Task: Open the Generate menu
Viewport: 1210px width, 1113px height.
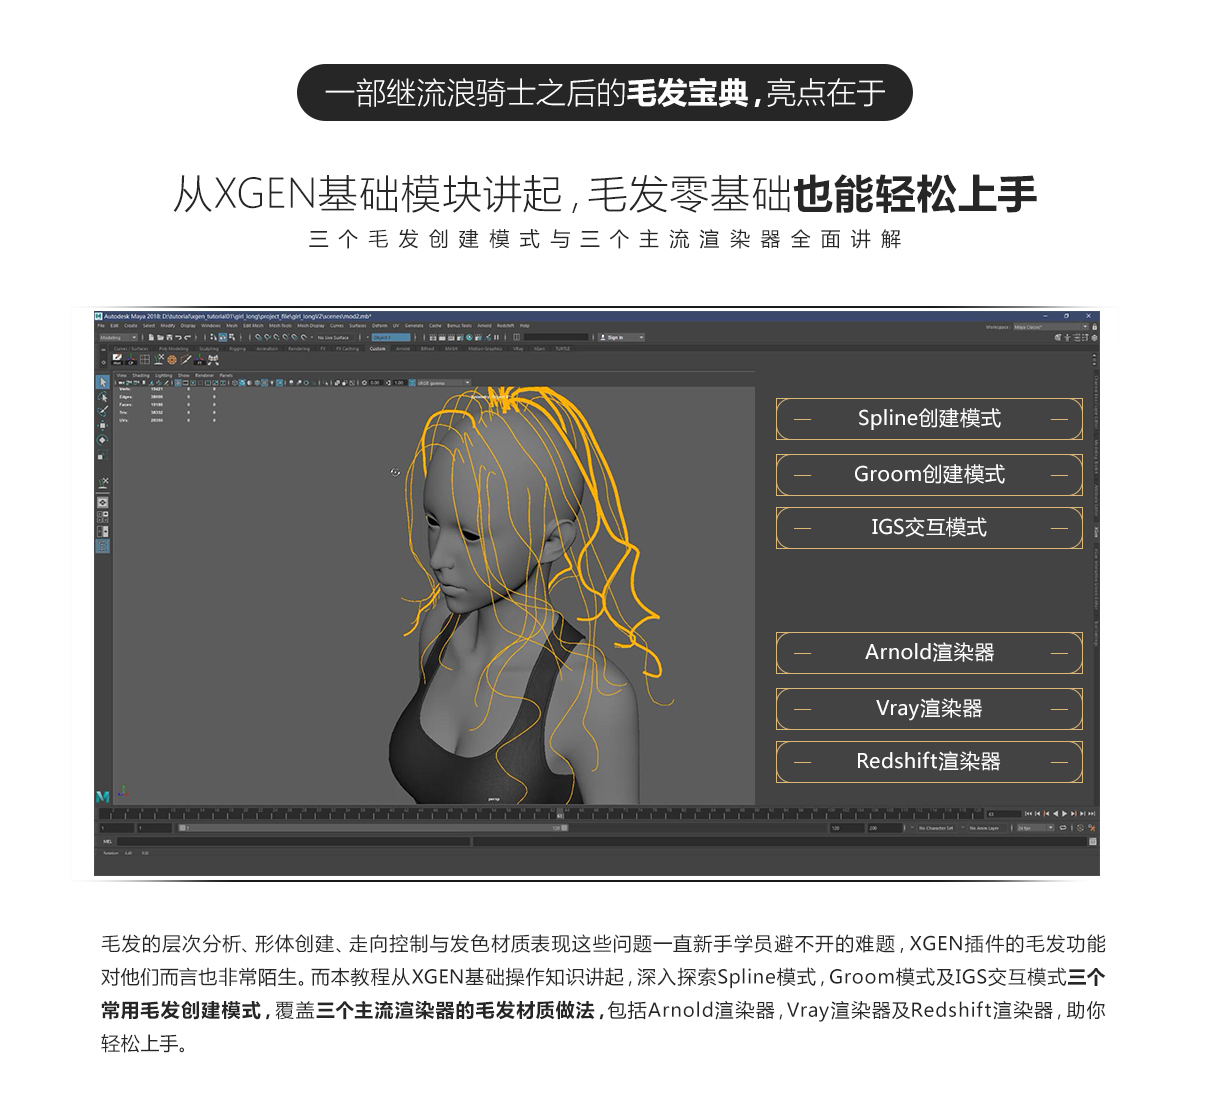Action: tap(414, 326)
